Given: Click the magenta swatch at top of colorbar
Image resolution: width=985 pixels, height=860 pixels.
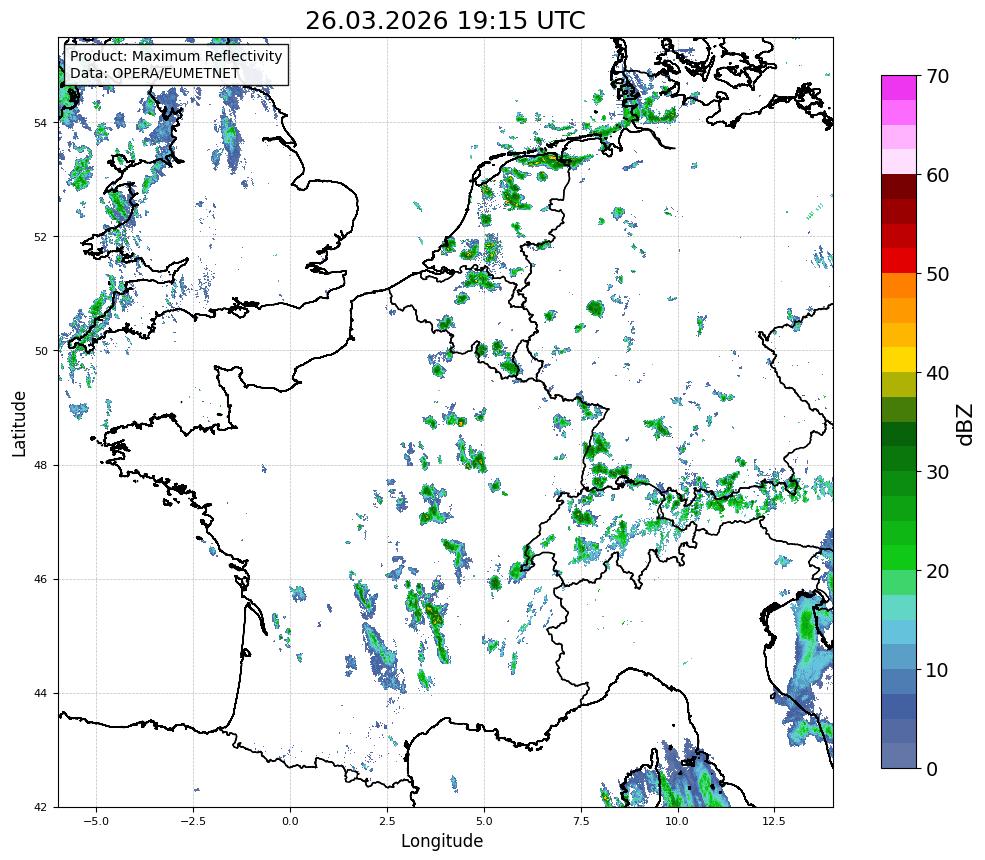Looking at the screenshot, I should [x=899, y=88].
